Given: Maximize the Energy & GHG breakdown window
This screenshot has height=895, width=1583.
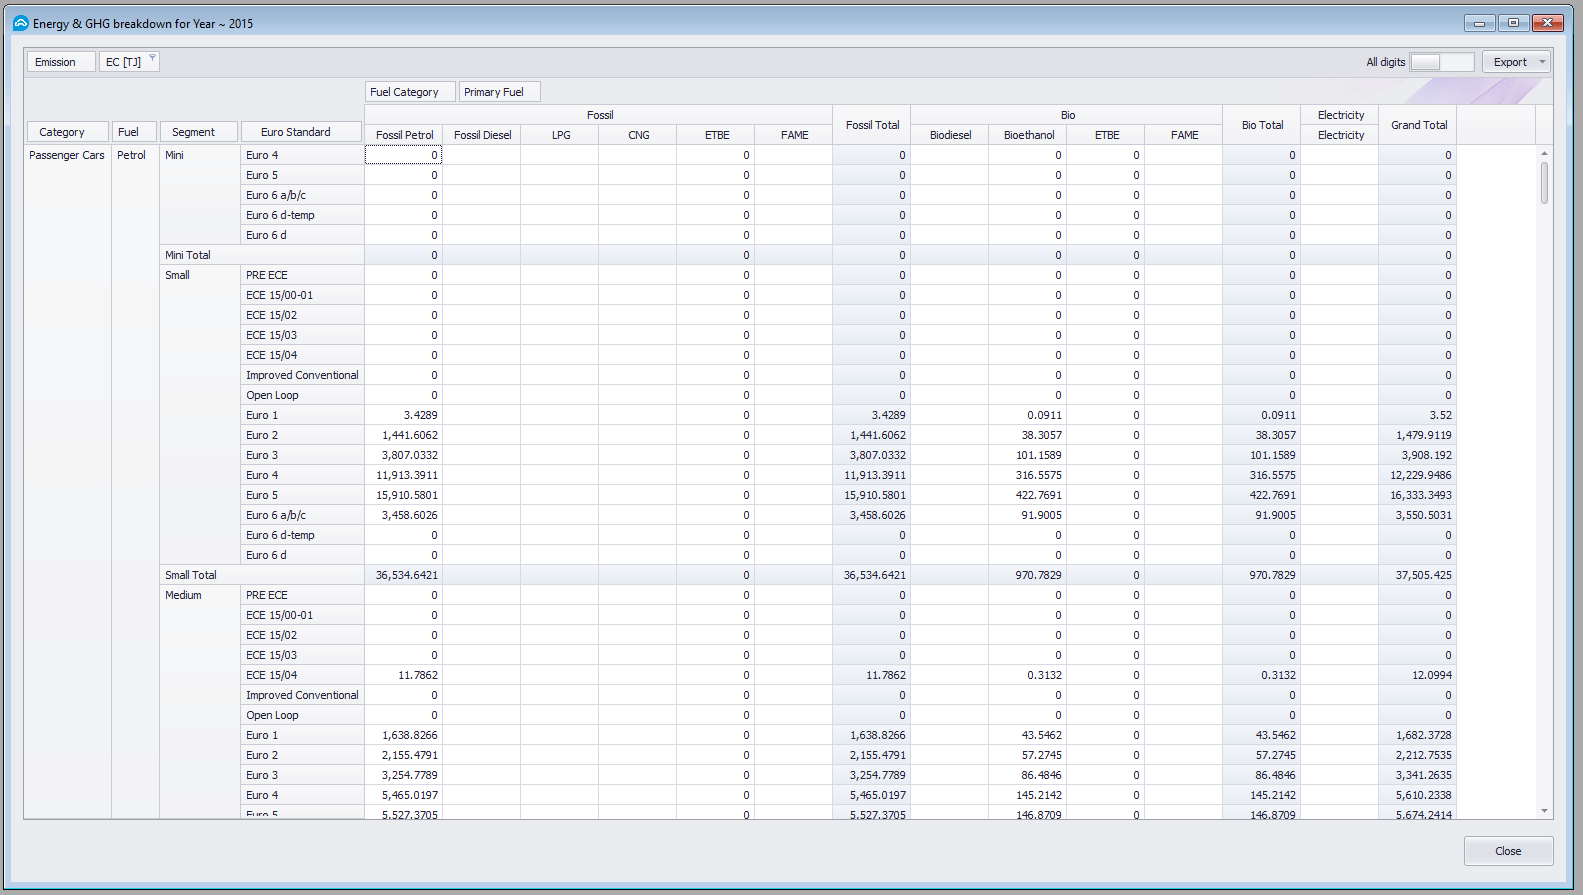Looking at the screenshot, I should point(1513,23).
